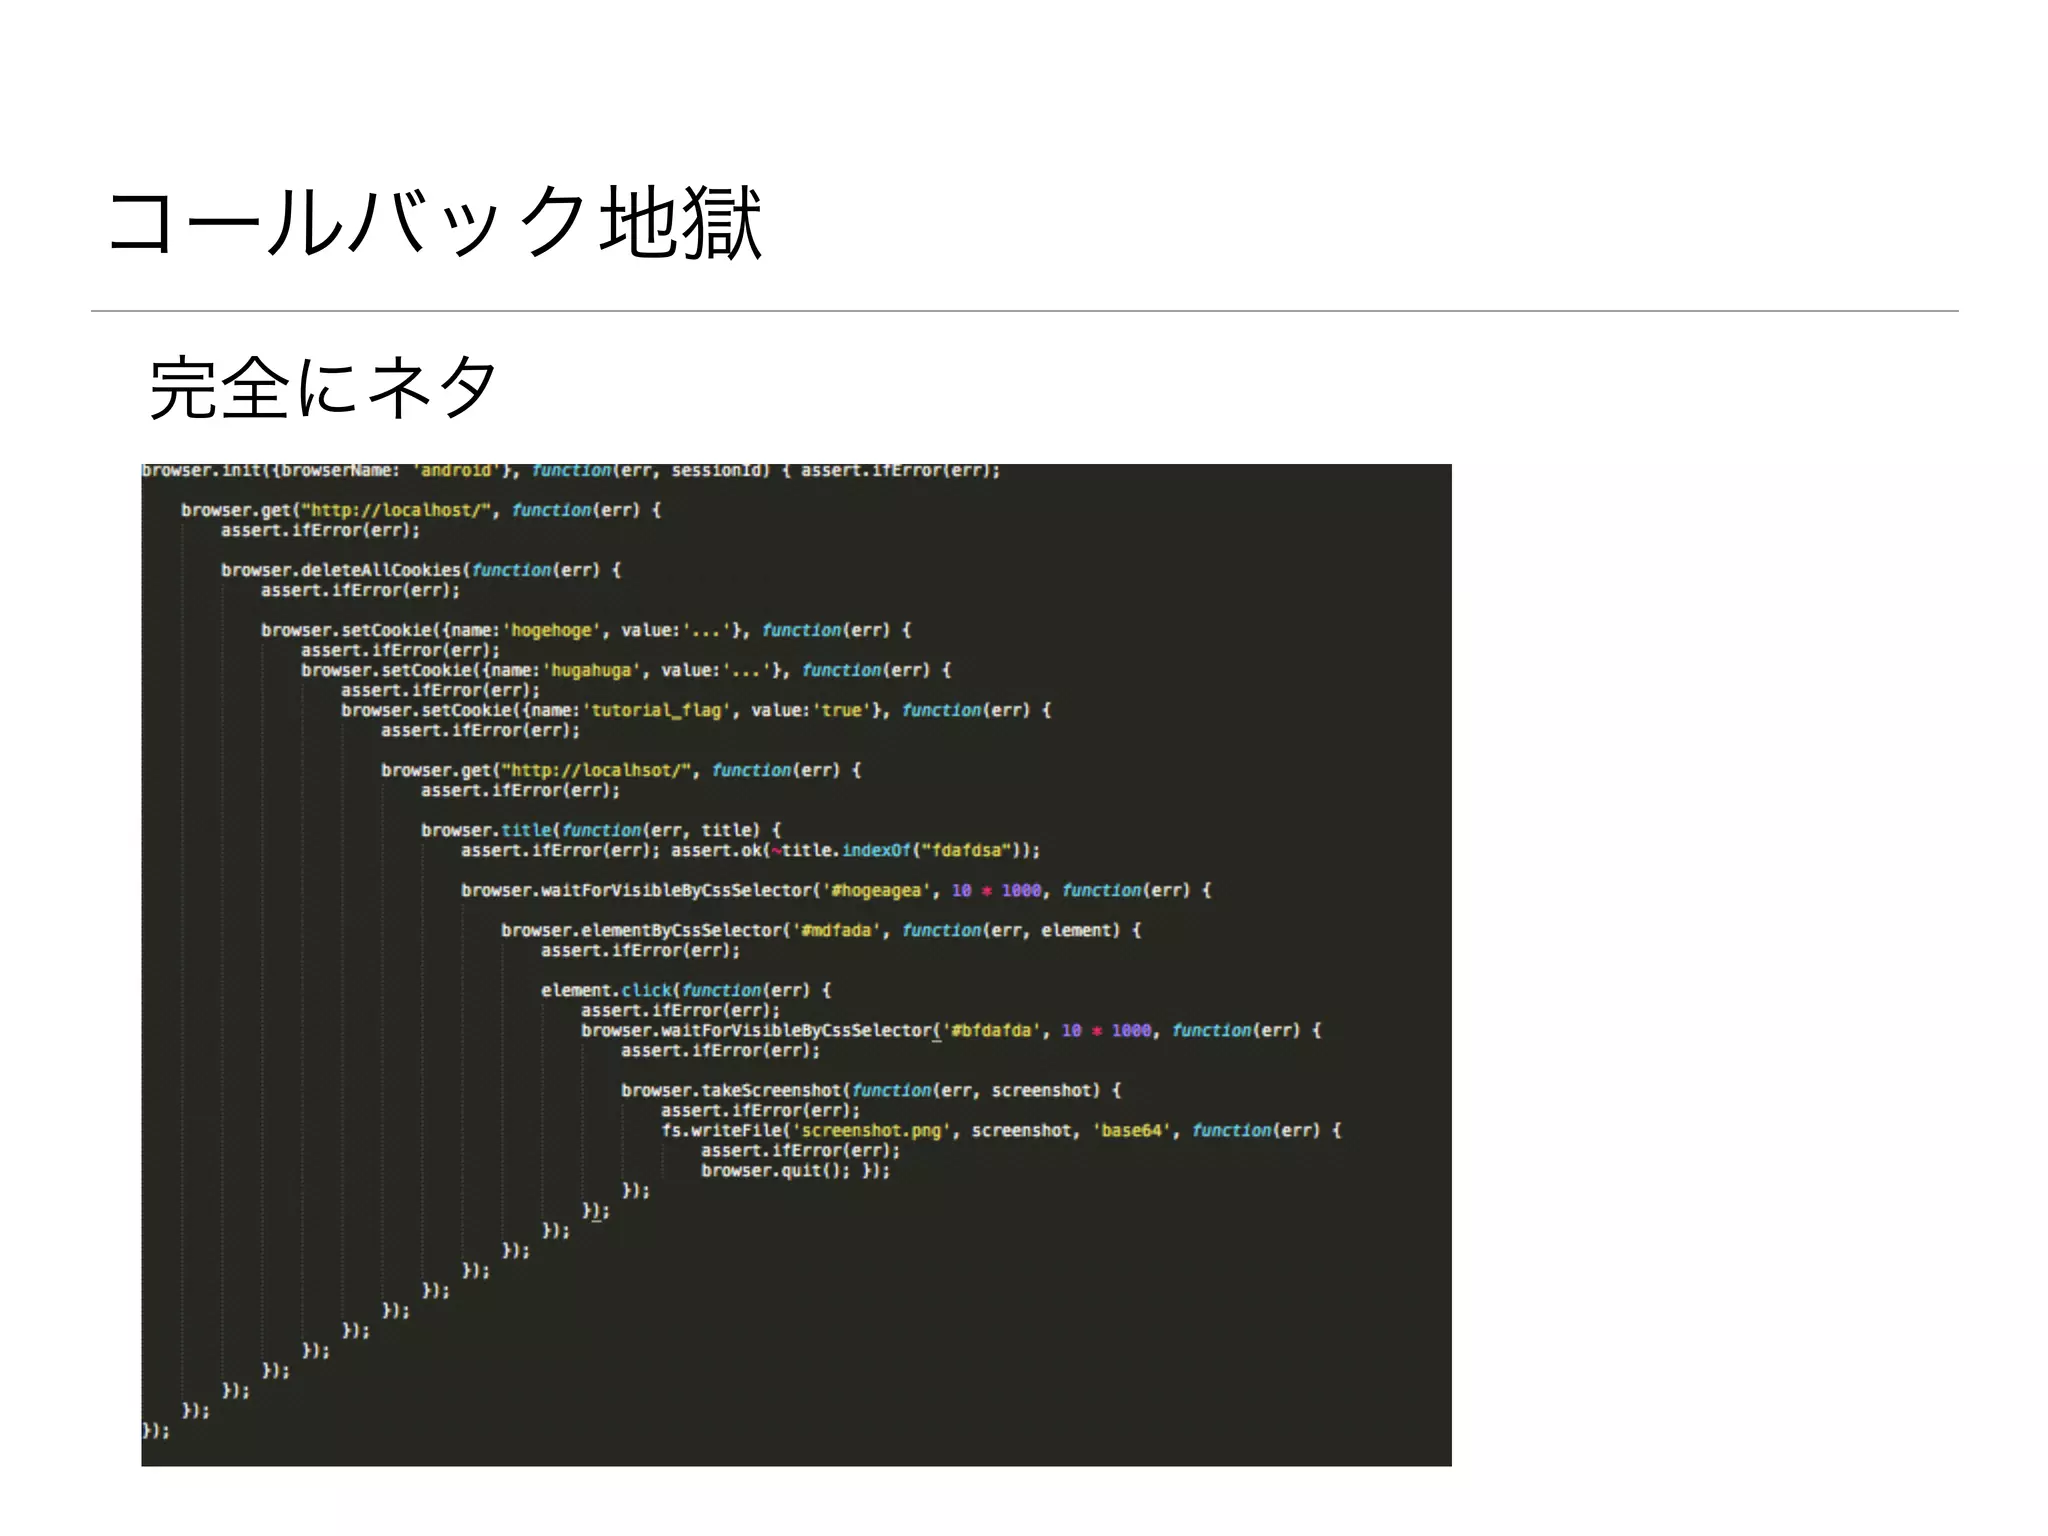The image size is (2048, 1536).
Task: Click the 'tutorial_flag' string
Action: 656,710
